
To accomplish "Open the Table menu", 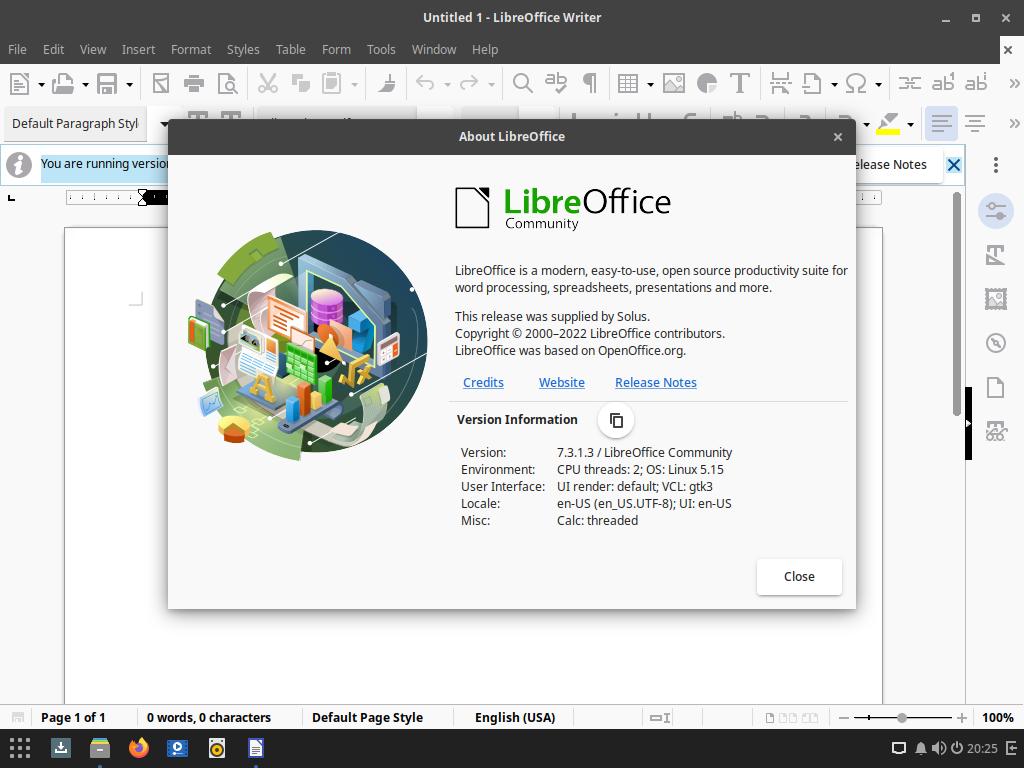I will coord(291,50).
